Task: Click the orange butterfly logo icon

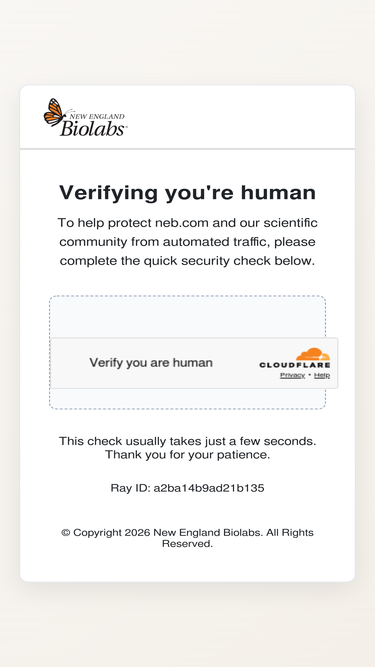Action: (x=54, y=112)
